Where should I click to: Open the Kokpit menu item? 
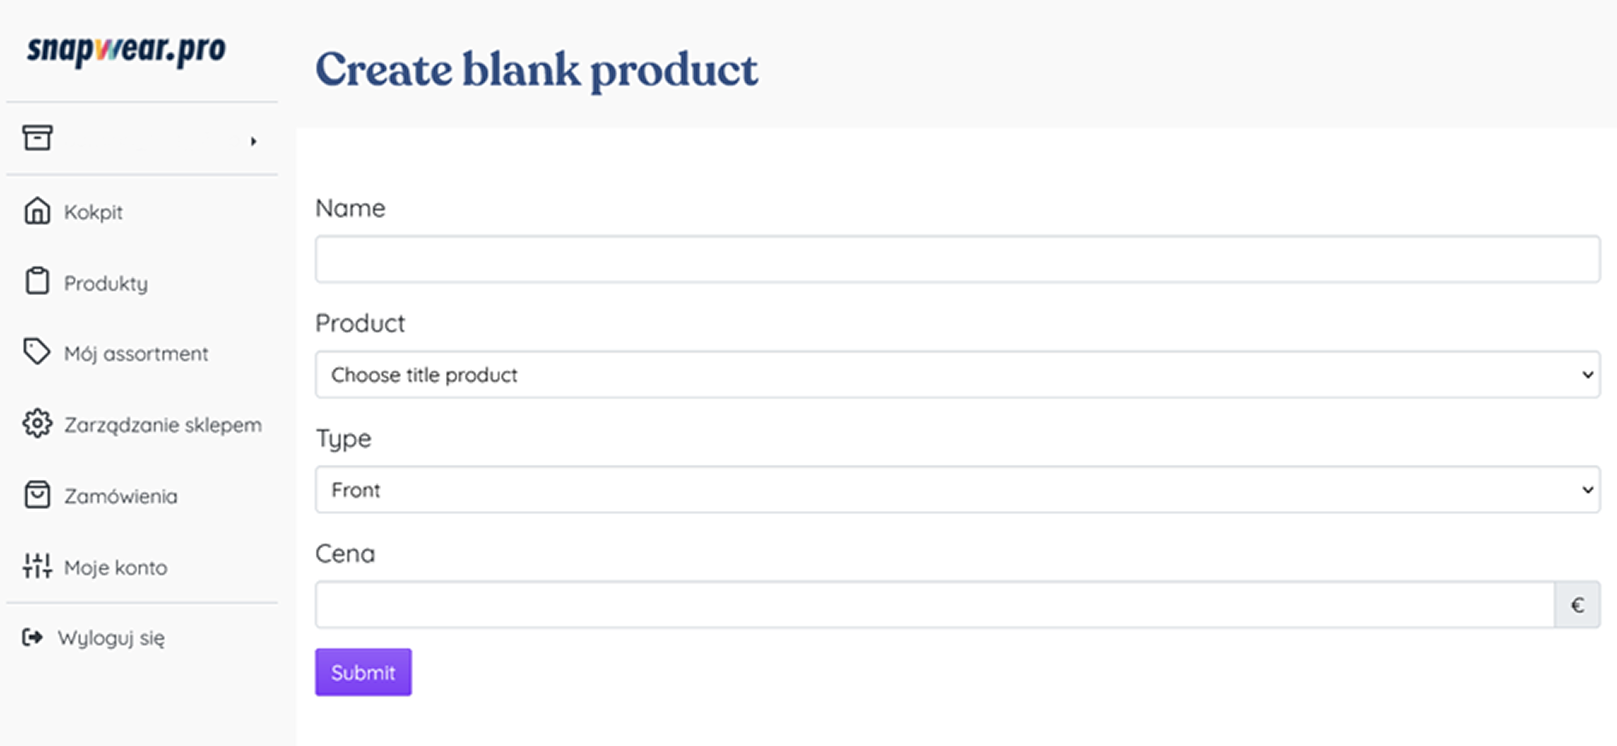pyautogui.click(x=93, y=212)
